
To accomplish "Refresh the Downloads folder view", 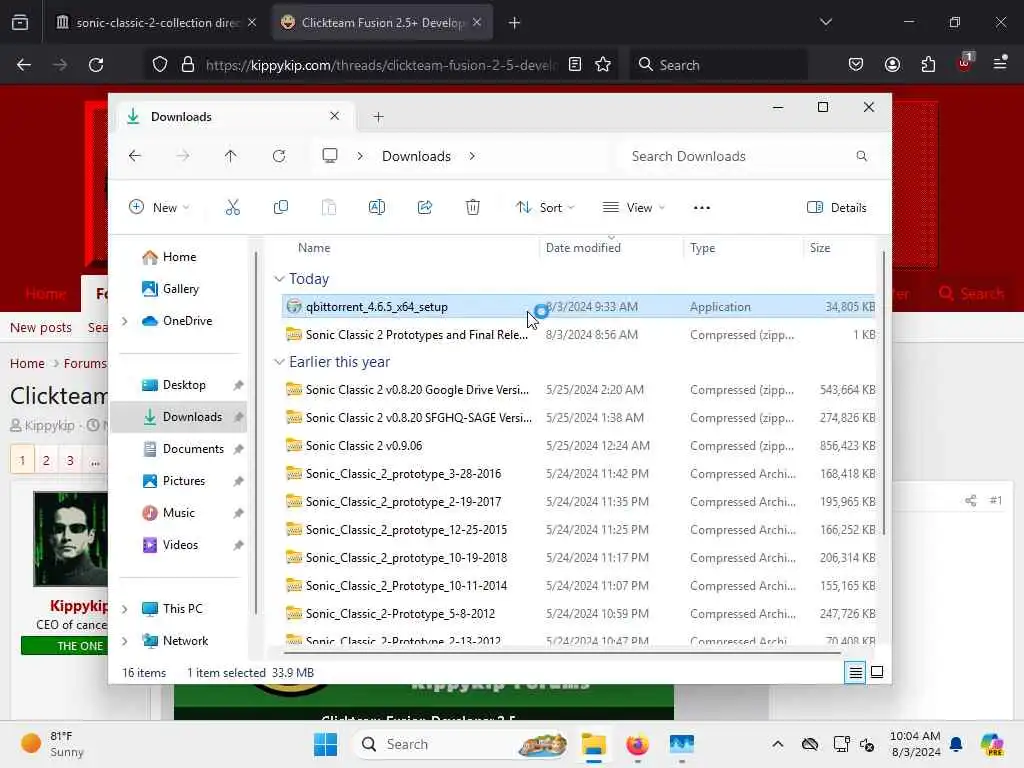I will click(279, 156).
